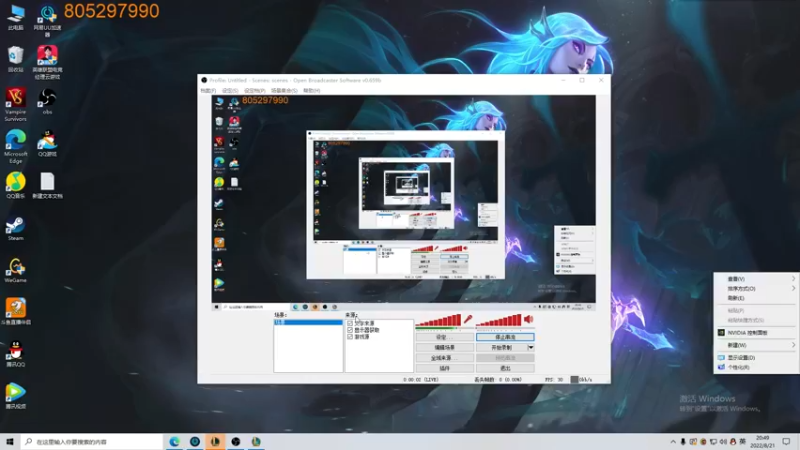This screenshot has height=450, width=800.
Task: Open the Windows Start menu
Action: (10, 441)
